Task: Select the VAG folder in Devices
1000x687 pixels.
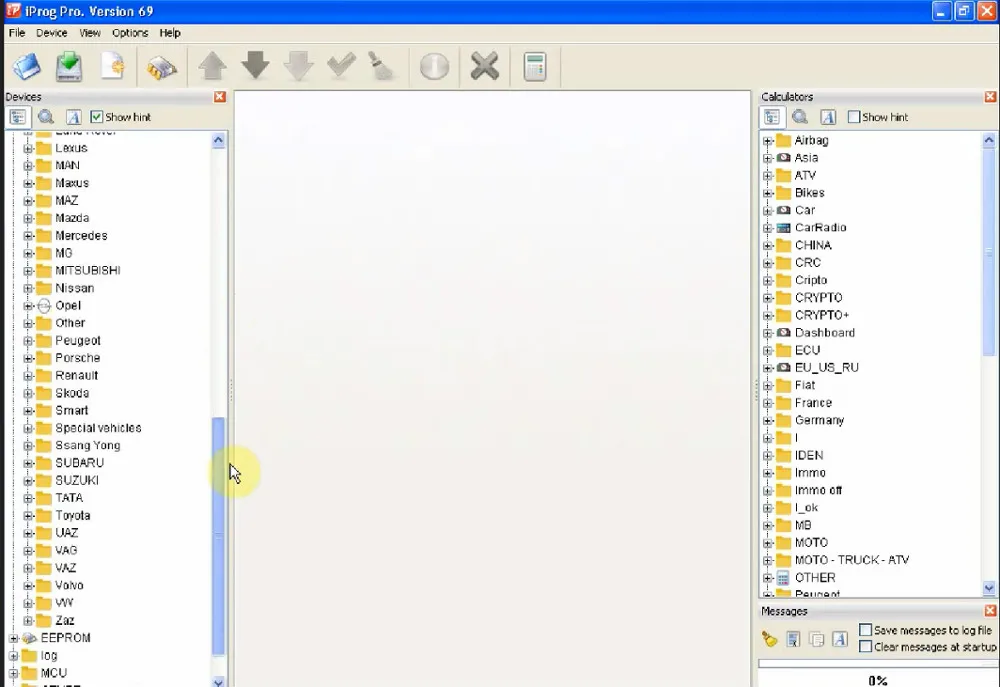Action: point(66,550)
